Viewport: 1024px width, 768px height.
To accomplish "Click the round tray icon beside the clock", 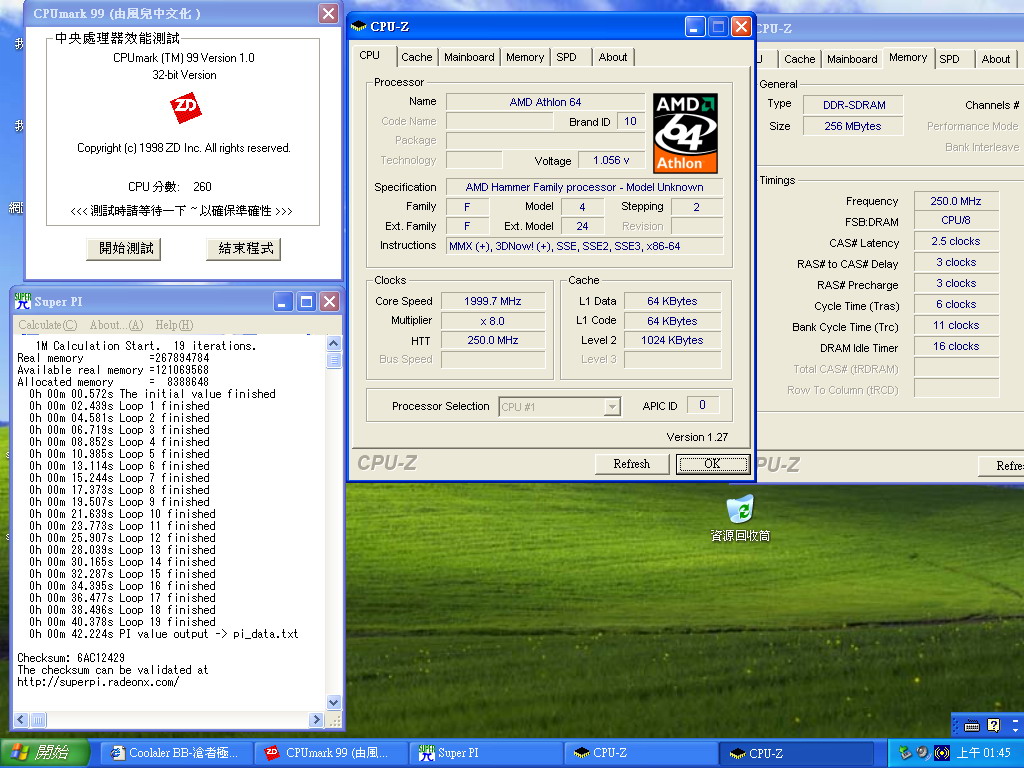I will coord(942,753).
